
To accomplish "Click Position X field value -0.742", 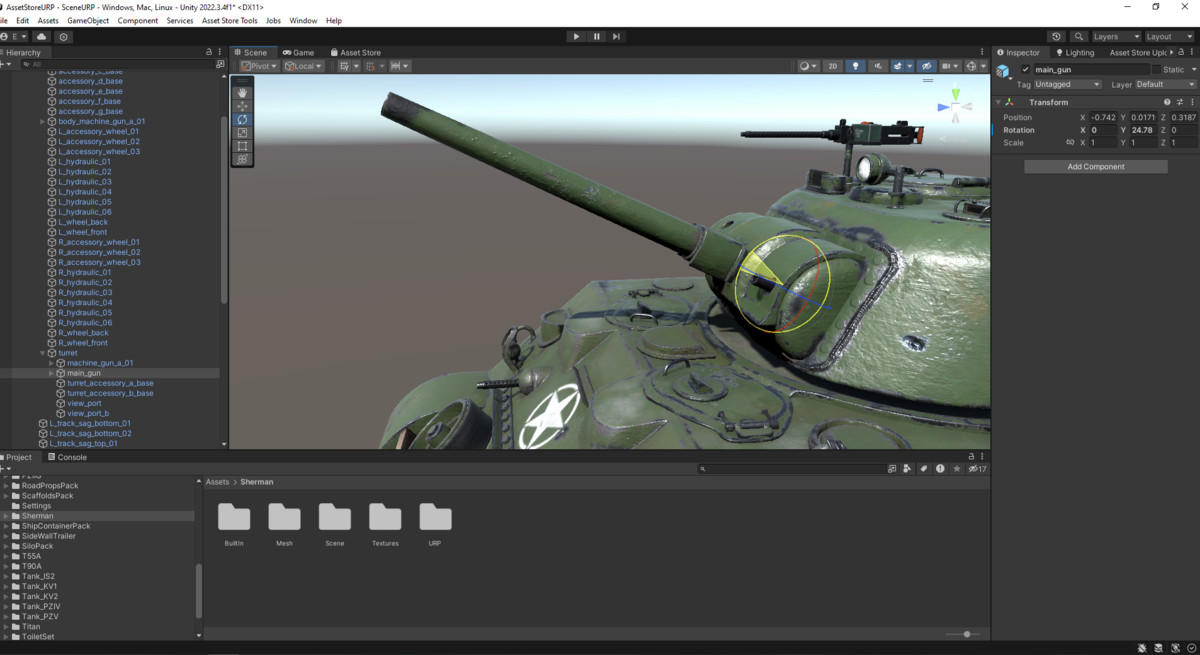I will (x=1103, y=117).
